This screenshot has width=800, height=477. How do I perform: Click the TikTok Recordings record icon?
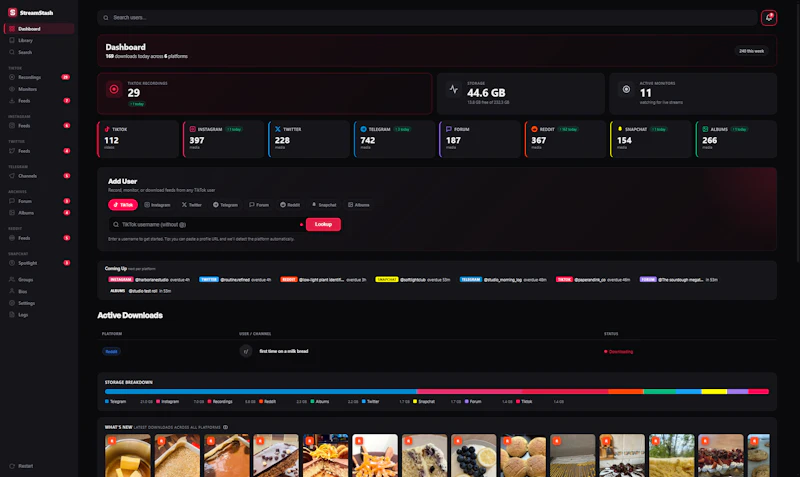(114, 89)
